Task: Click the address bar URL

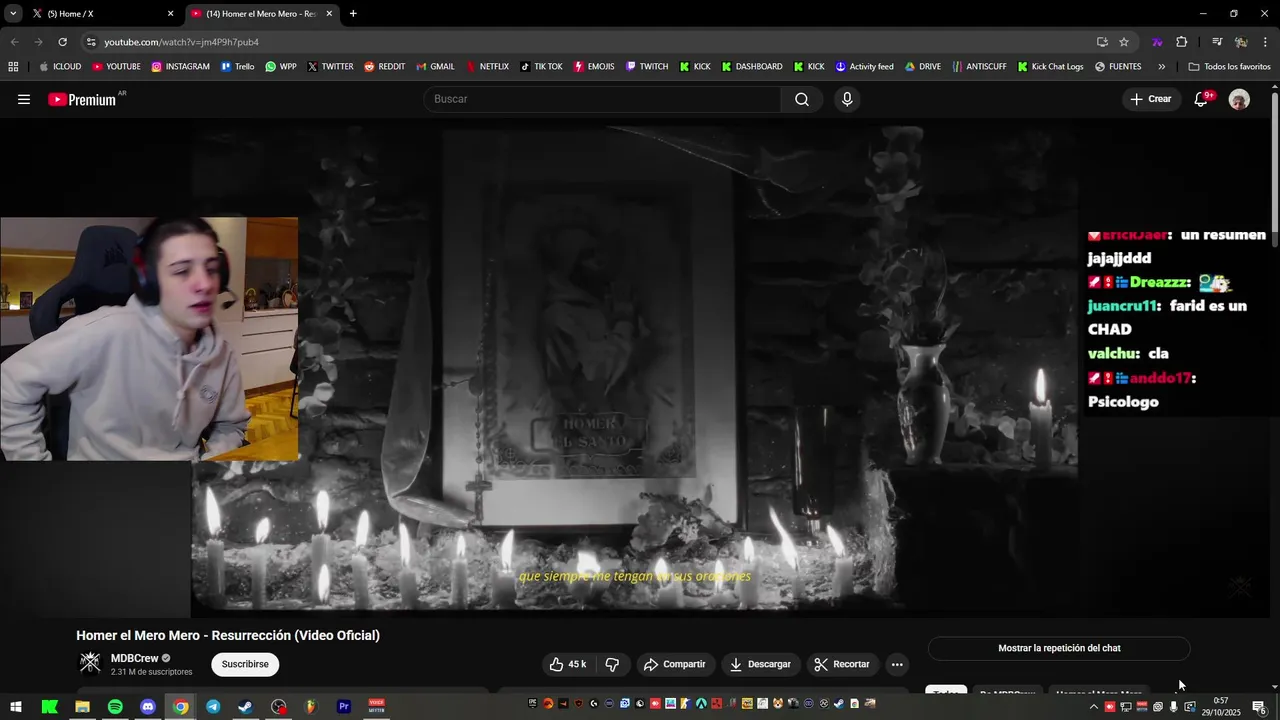Action: pyautogui.click(x=181, y=42)
